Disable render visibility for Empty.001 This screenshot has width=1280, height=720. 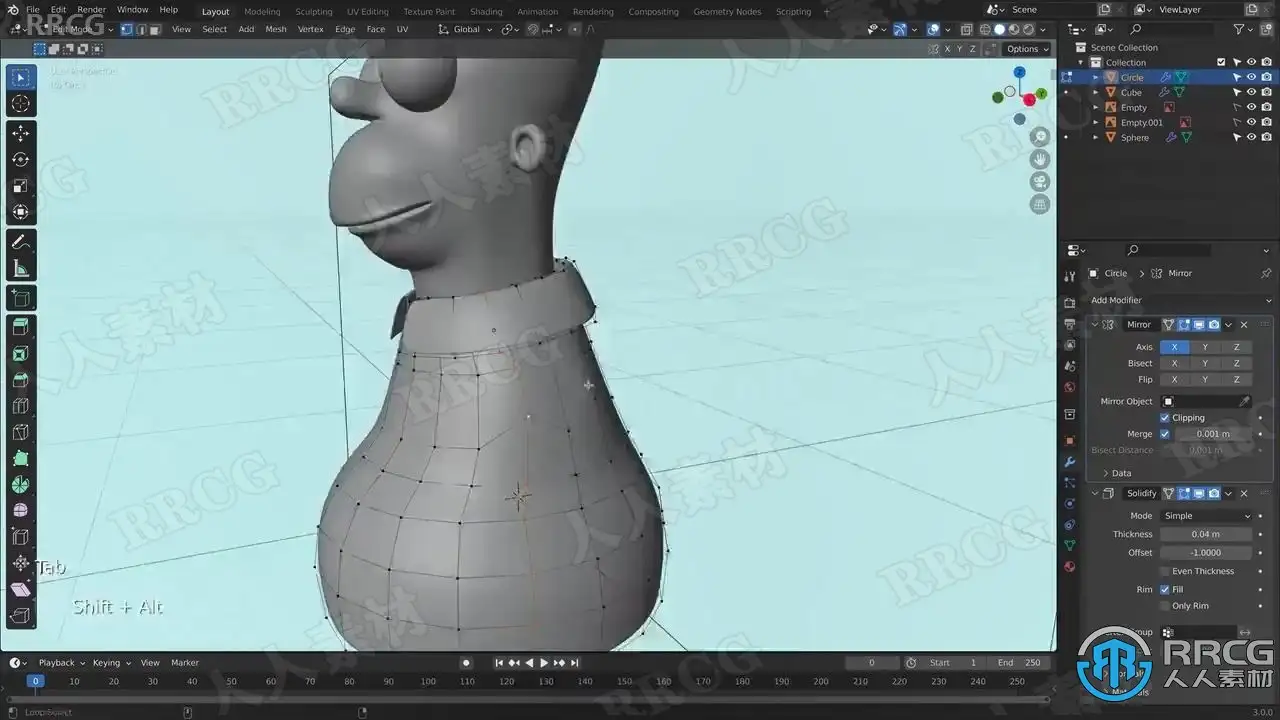[1265, 122]
